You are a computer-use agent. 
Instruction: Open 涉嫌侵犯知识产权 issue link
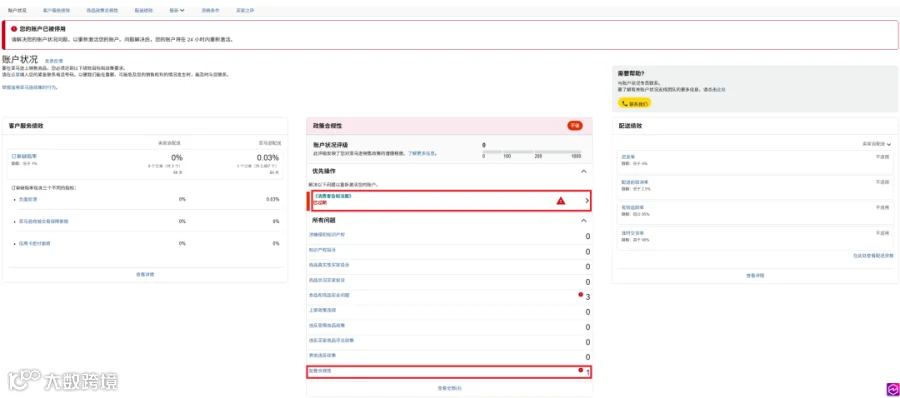coord(327,235)
